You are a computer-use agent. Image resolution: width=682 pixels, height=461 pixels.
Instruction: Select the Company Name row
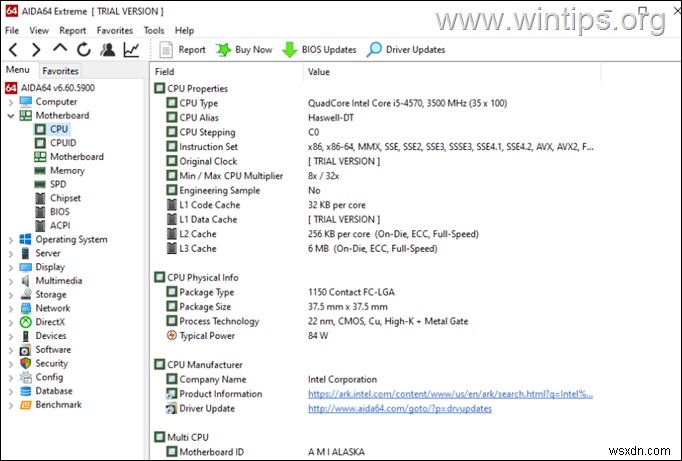click(374, 379)
